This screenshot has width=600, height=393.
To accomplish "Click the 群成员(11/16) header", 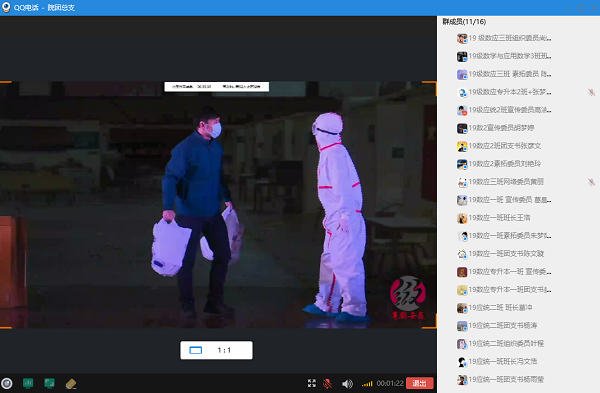I will click(x=464, y=22).
